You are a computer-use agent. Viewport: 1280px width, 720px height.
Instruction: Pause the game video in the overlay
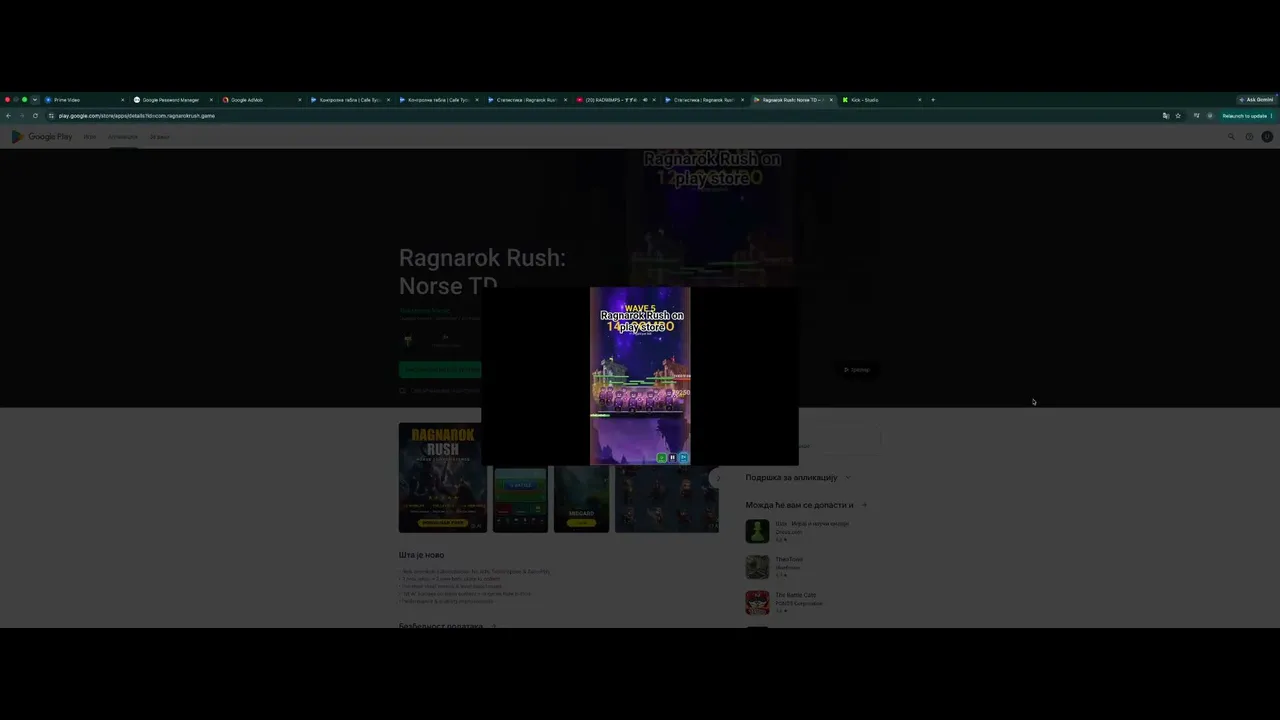pos(672,458)
